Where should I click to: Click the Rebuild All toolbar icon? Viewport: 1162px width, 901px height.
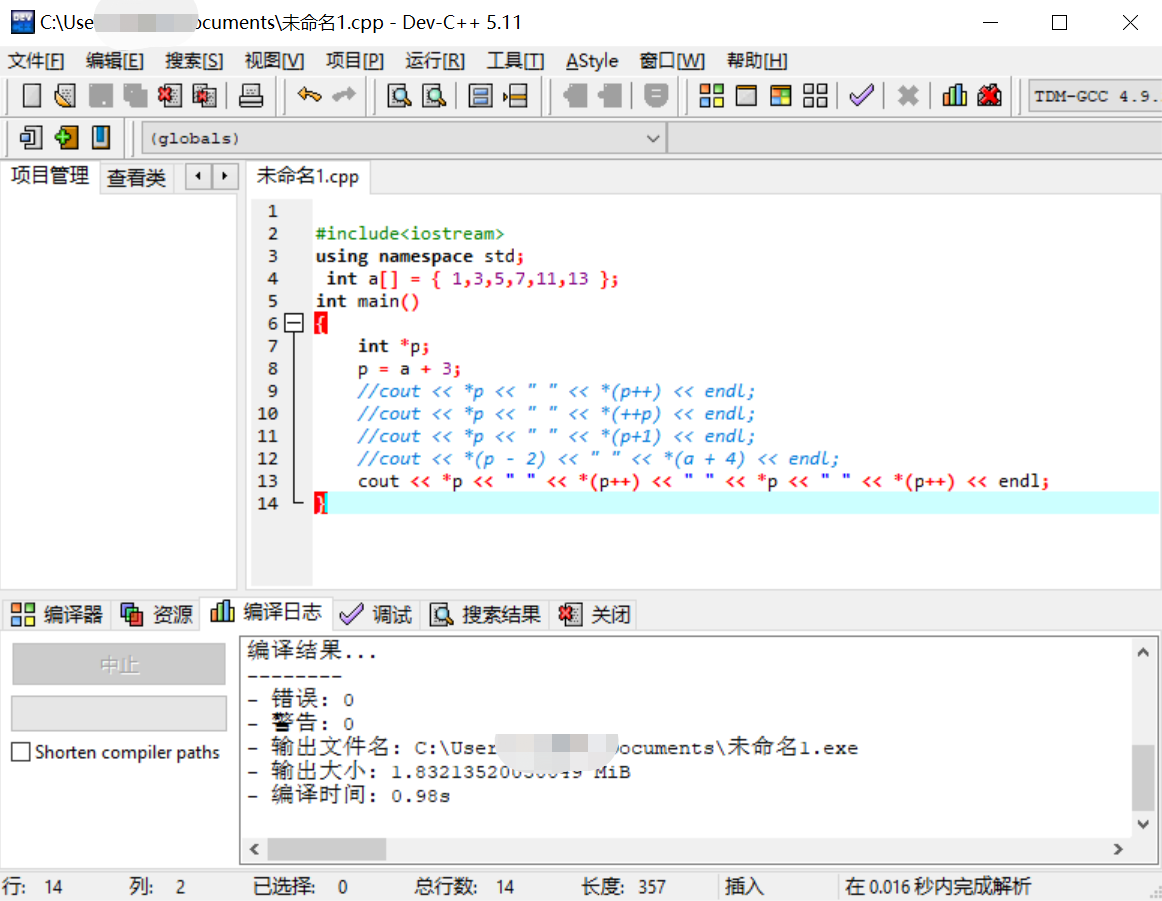(815, 96)
